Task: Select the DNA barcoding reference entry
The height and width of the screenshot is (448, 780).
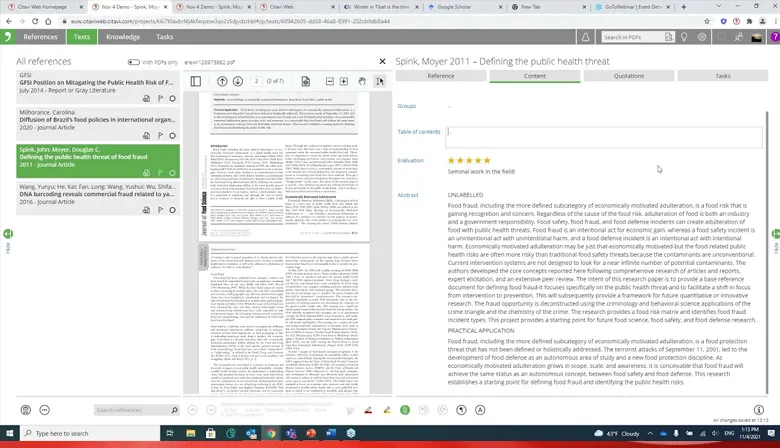Action: (x=98, y=198)
